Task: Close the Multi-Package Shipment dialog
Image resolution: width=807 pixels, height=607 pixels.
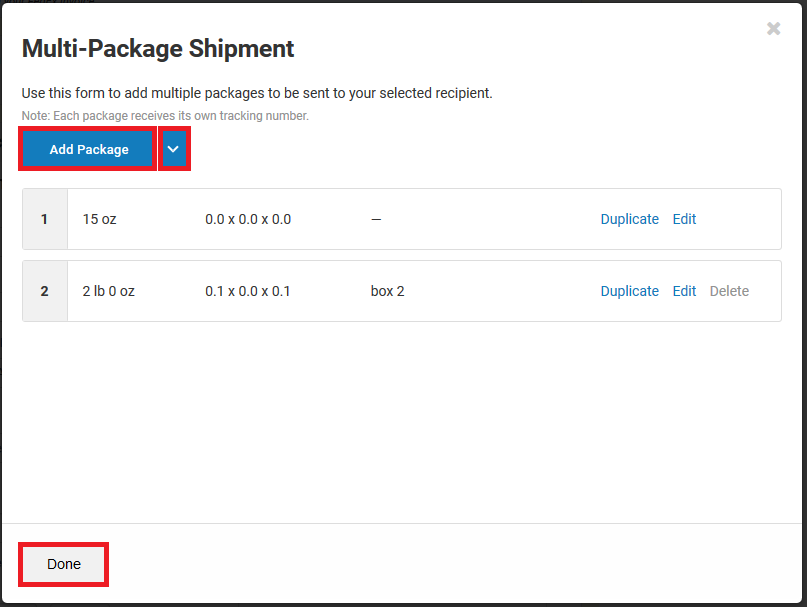Action: coord(773,28)
